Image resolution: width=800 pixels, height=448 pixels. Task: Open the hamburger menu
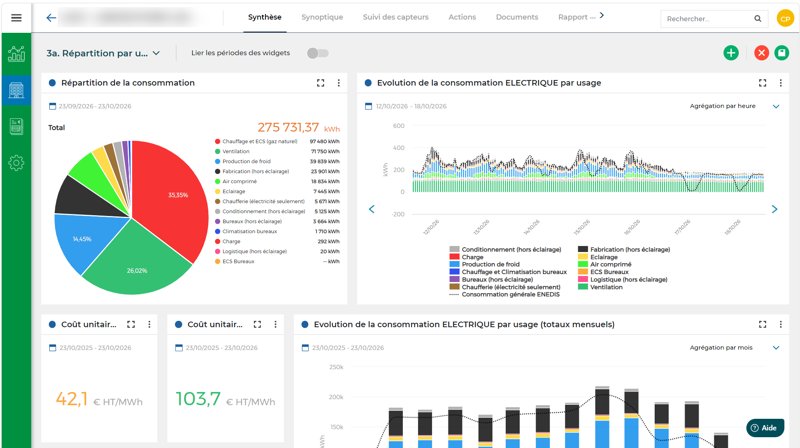coord(16,18)
